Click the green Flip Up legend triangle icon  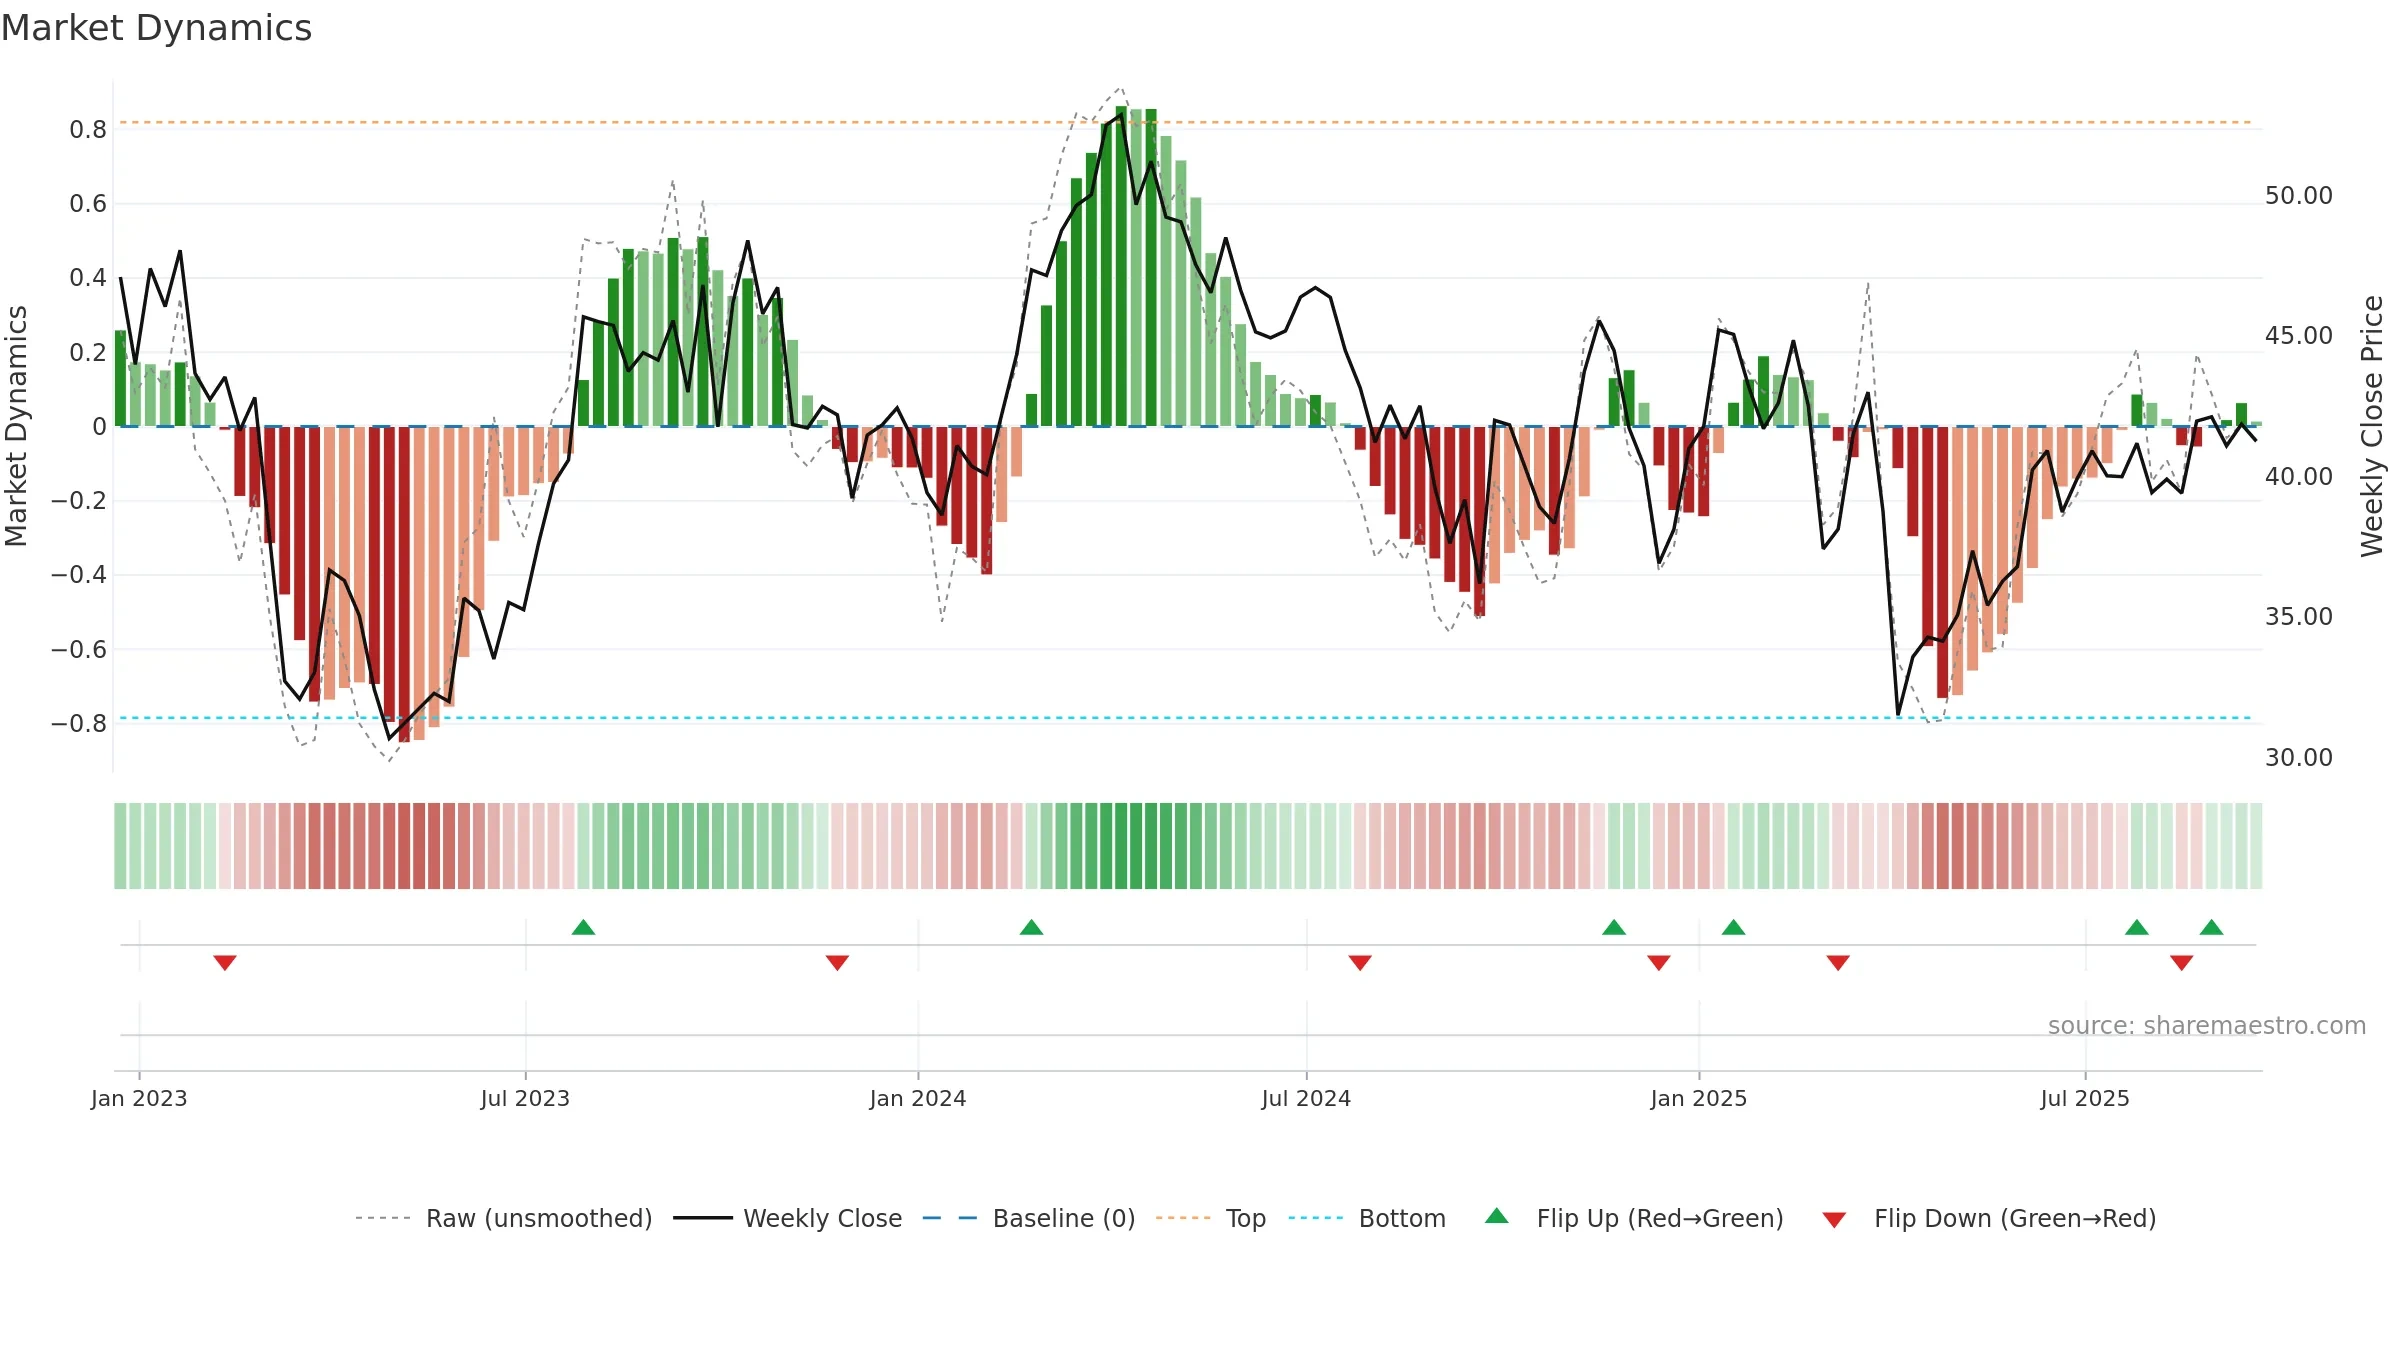click(x=1497, y=1216)
